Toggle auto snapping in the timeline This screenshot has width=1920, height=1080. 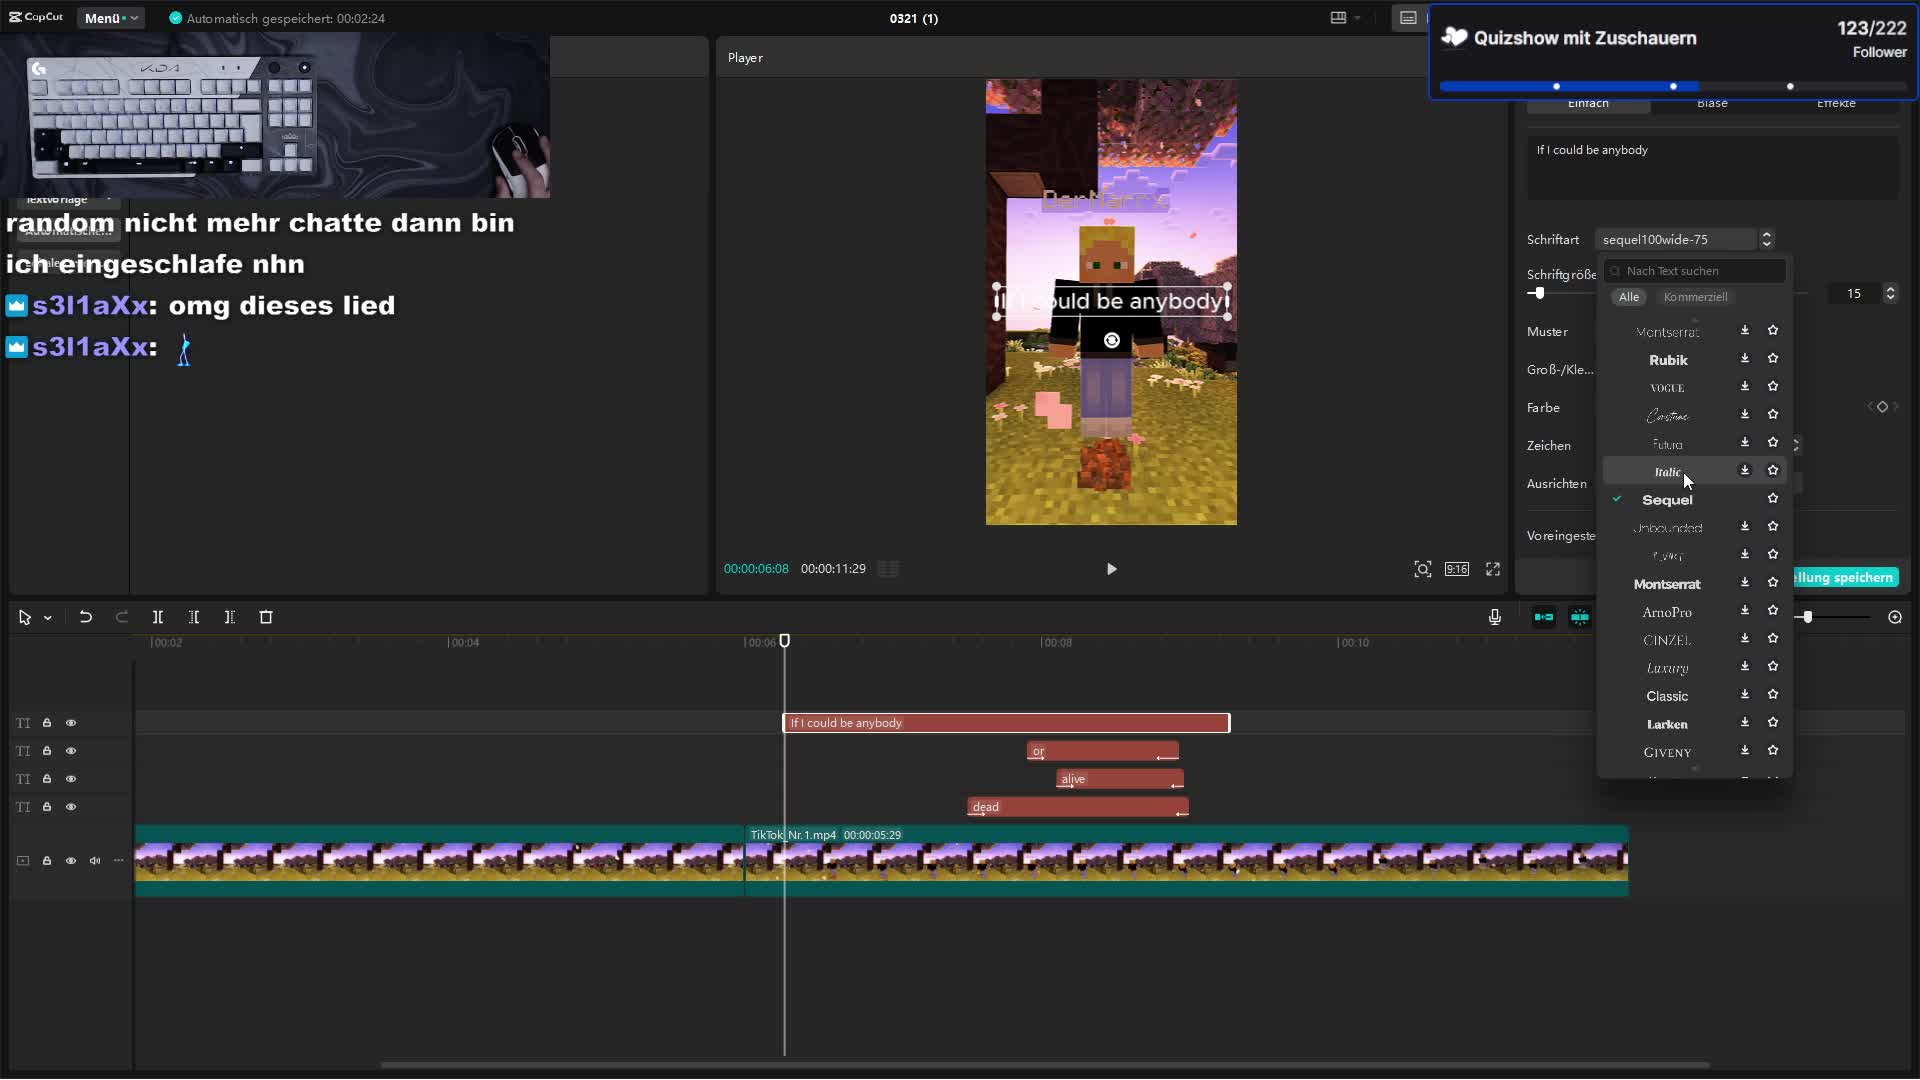tap(1580, 618)
